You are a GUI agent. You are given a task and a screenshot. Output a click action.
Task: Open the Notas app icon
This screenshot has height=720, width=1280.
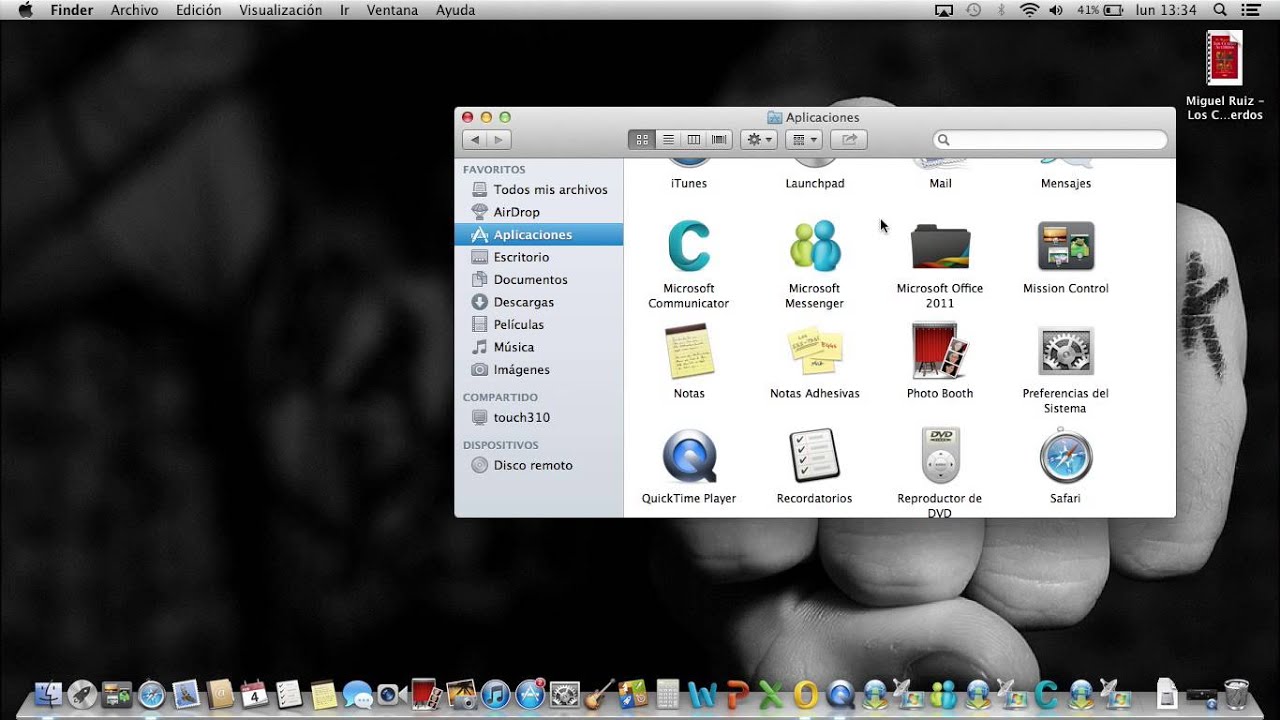tap(689, 350)
